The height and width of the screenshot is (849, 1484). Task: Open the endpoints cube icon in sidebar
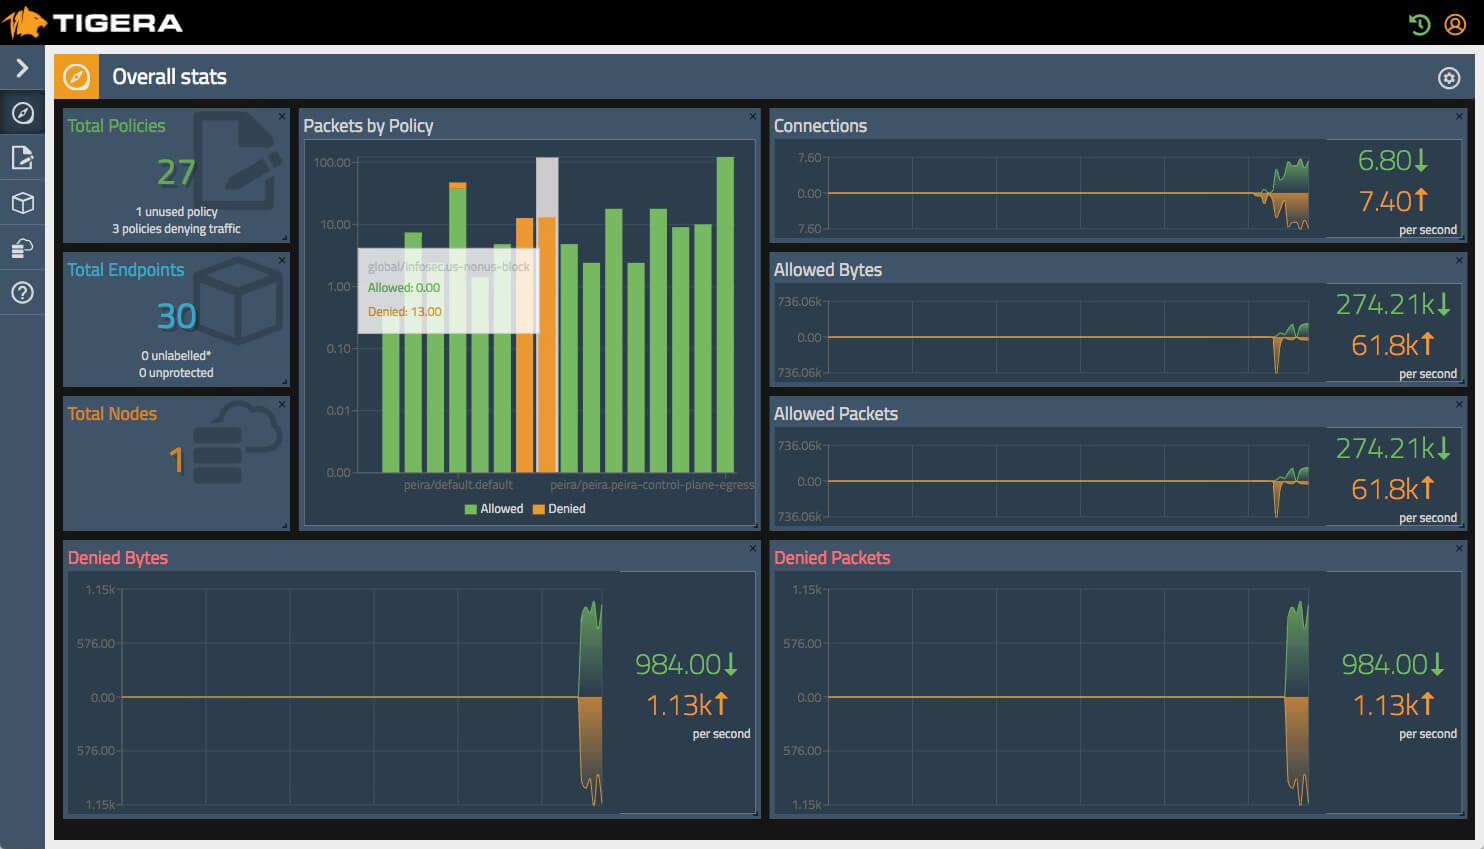22,203
